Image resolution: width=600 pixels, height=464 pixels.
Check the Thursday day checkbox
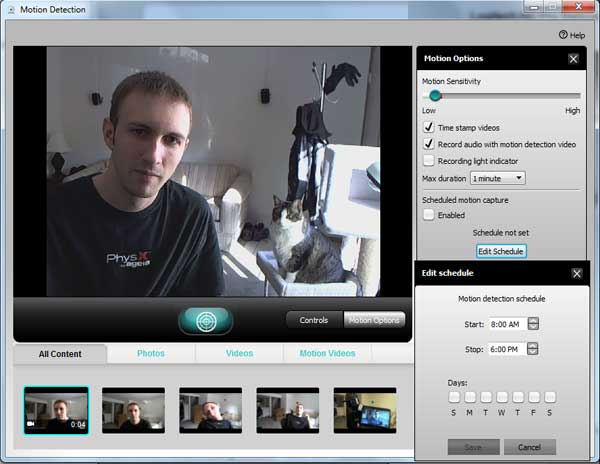click(x=518, y=397)
